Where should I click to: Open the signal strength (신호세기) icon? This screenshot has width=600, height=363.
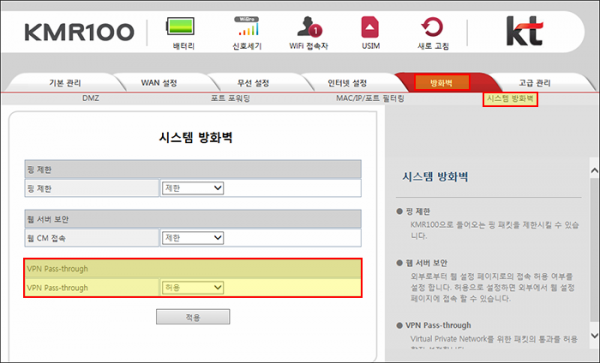coord(246,26)
